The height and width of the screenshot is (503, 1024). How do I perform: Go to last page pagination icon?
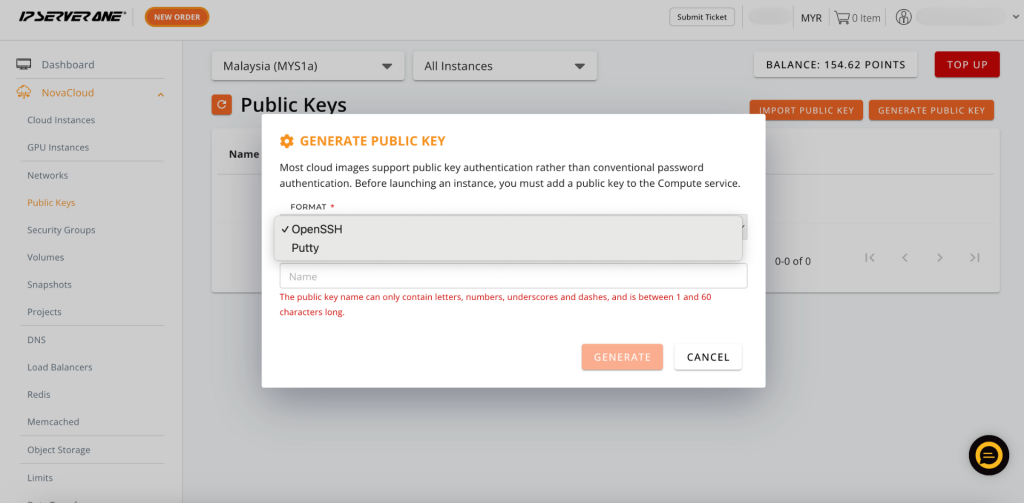pyautogui.click(x=974, y=257)
